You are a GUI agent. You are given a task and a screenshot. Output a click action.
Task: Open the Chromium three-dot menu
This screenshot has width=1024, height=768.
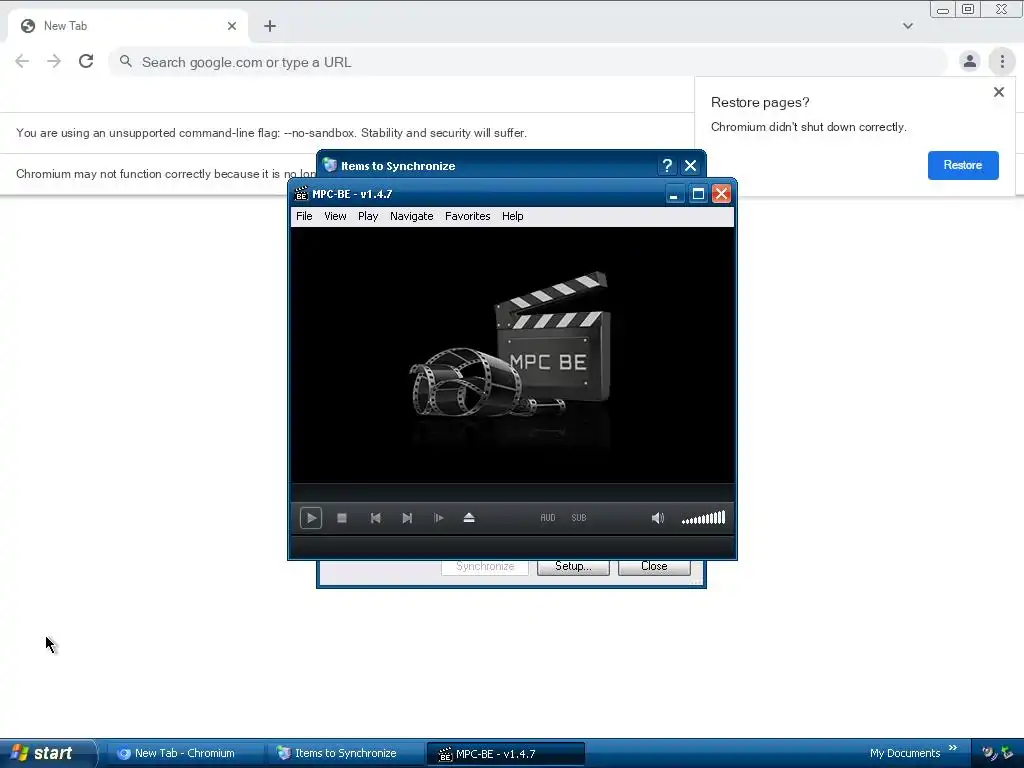click(x=1002, y=61)
